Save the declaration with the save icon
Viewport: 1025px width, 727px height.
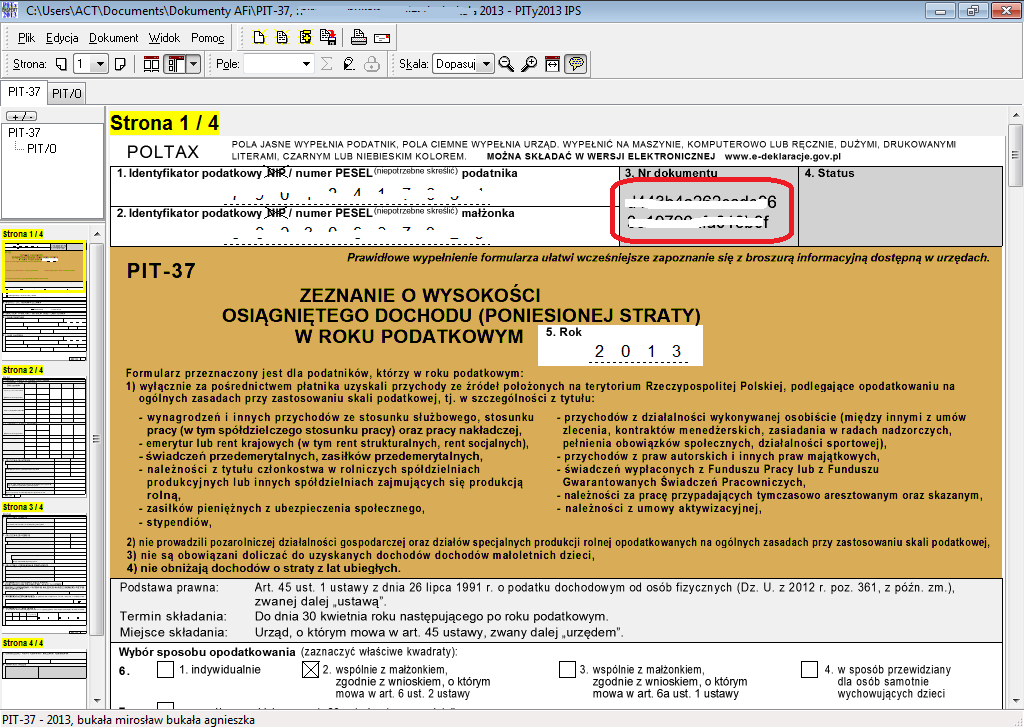point(330,37)
